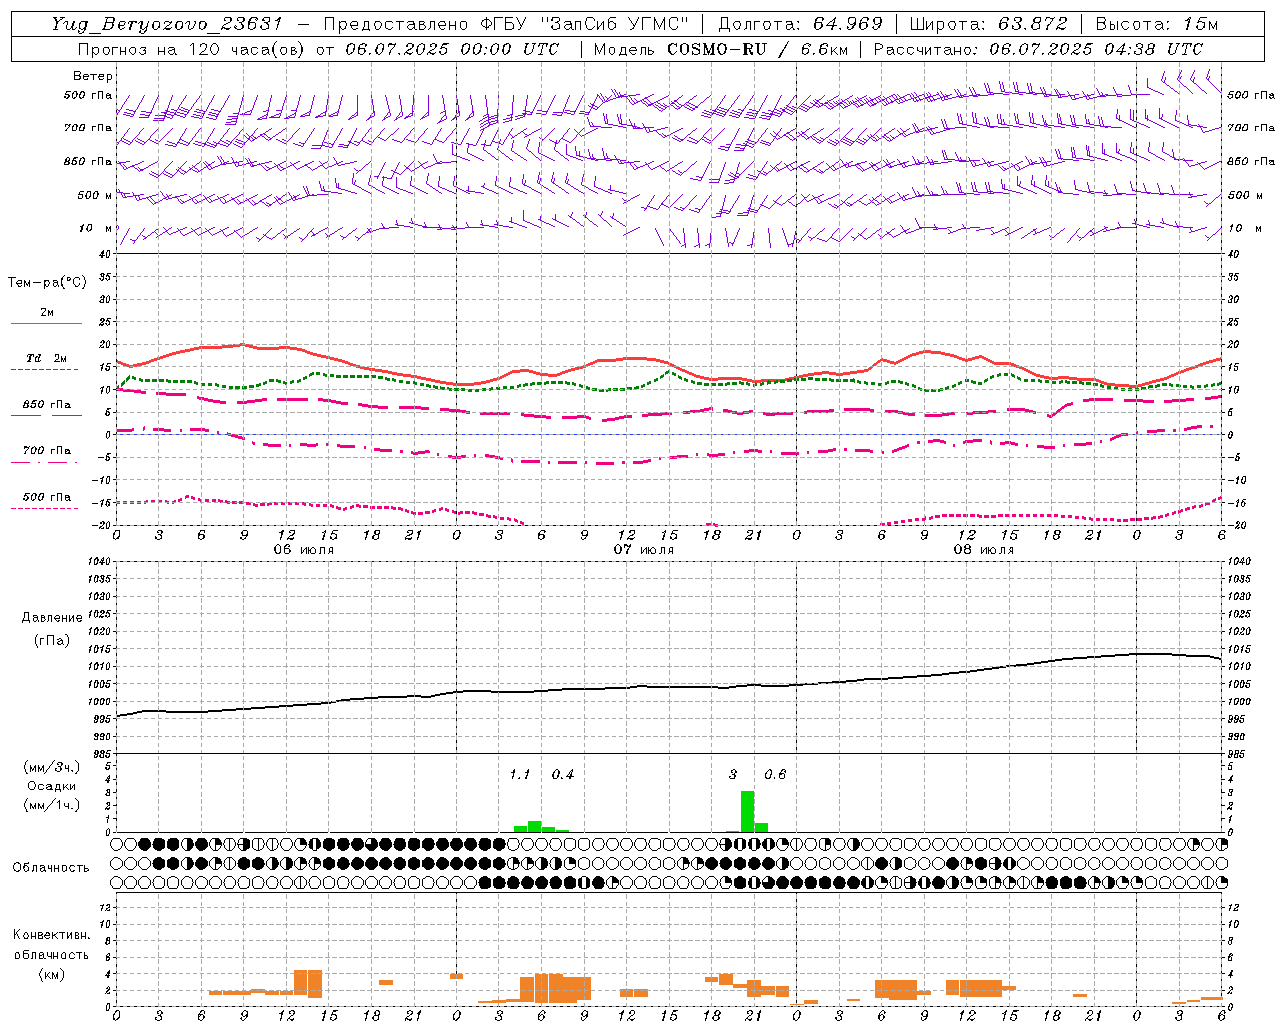
Task: Select the 500 гПа temperature legend entry
Action: tap(46, 500)
